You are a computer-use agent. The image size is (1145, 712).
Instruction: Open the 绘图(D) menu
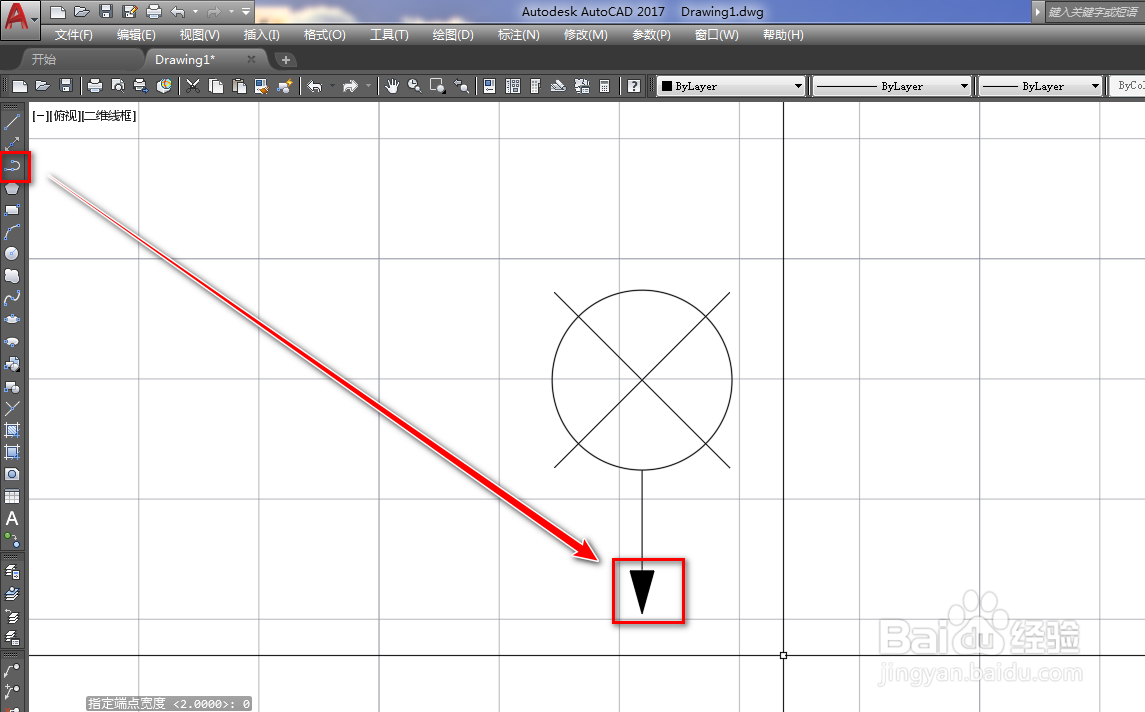453,34
